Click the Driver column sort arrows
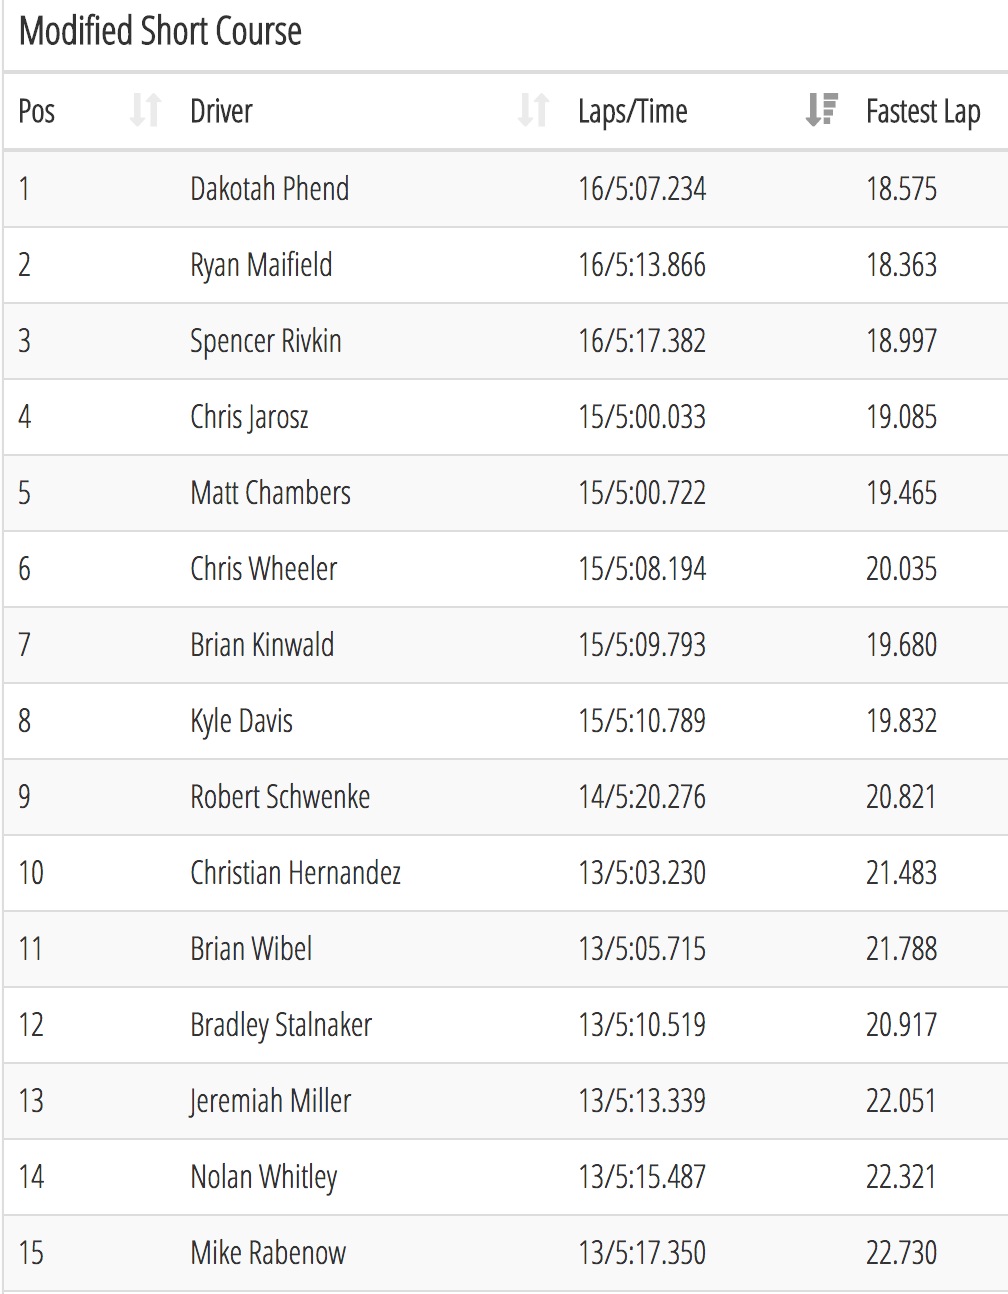The image size is (1008, 1294). (x=533, y=110)
